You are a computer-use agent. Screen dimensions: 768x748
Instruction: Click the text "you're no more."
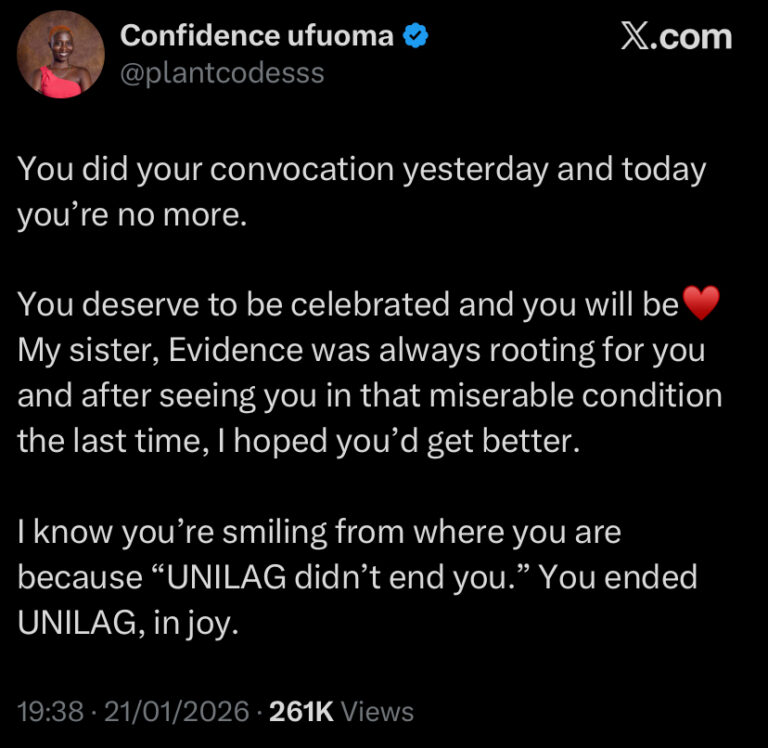(131, 214)
